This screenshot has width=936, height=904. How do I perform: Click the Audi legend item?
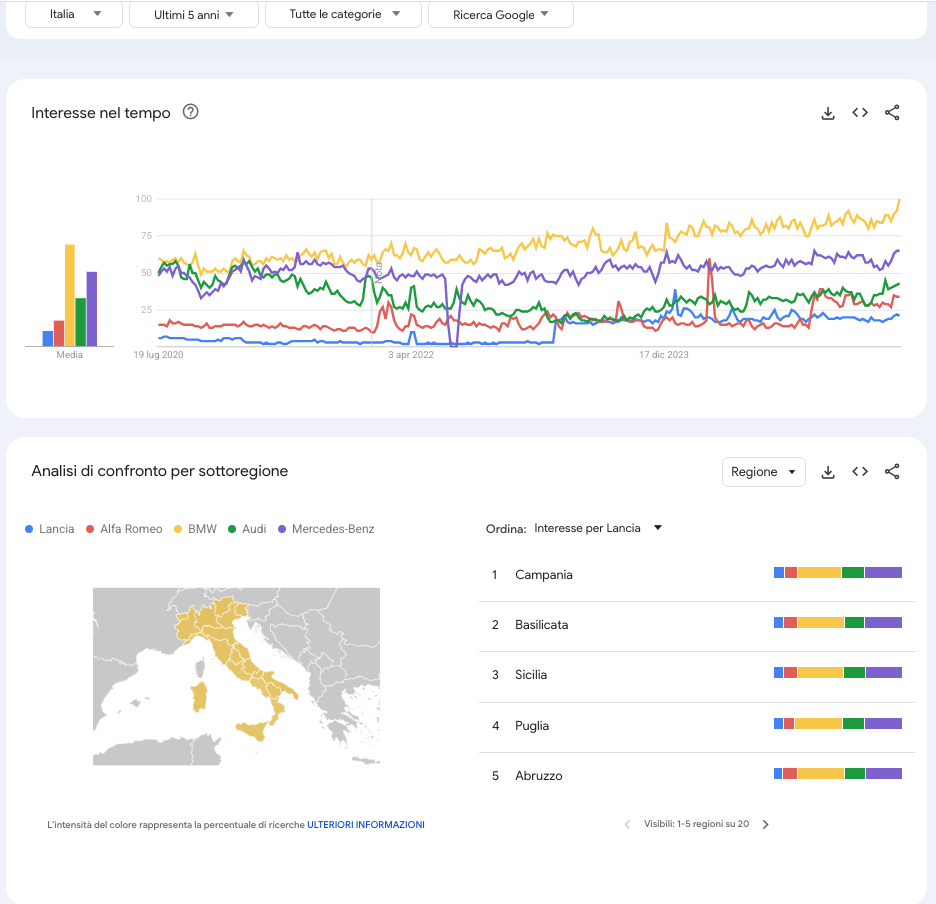pos(247,529)
